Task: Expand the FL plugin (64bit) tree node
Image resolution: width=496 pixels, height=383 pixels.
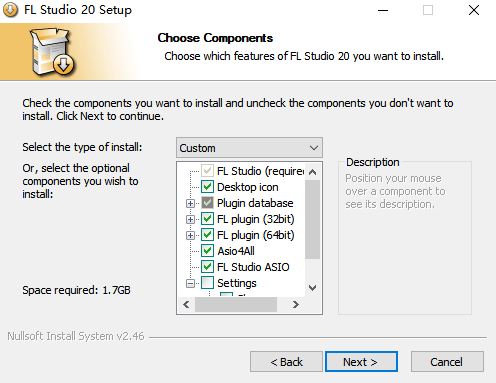Action: (x=190, y=235)
